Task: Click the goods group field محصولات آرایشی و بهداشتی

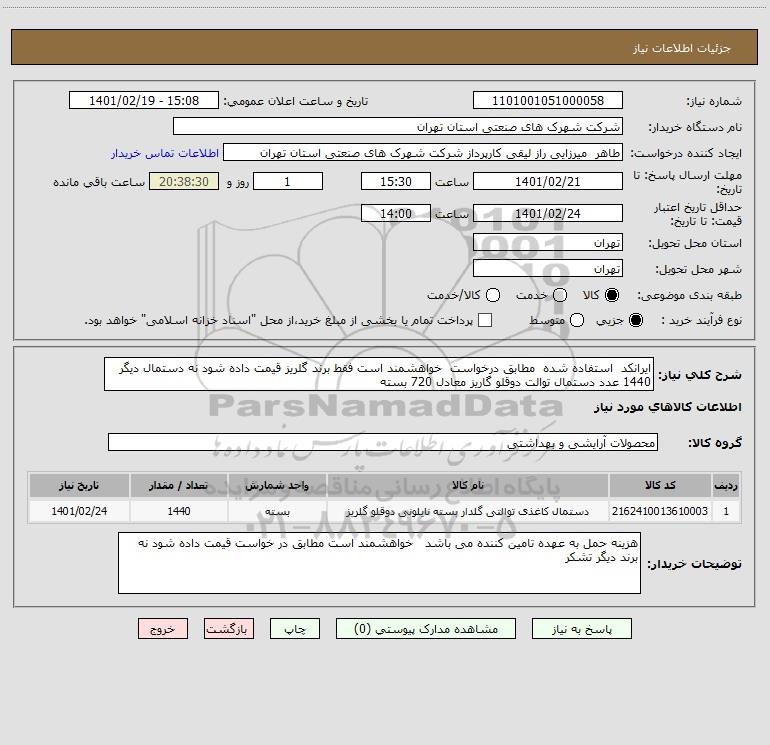Action: (x=383, y=442)
